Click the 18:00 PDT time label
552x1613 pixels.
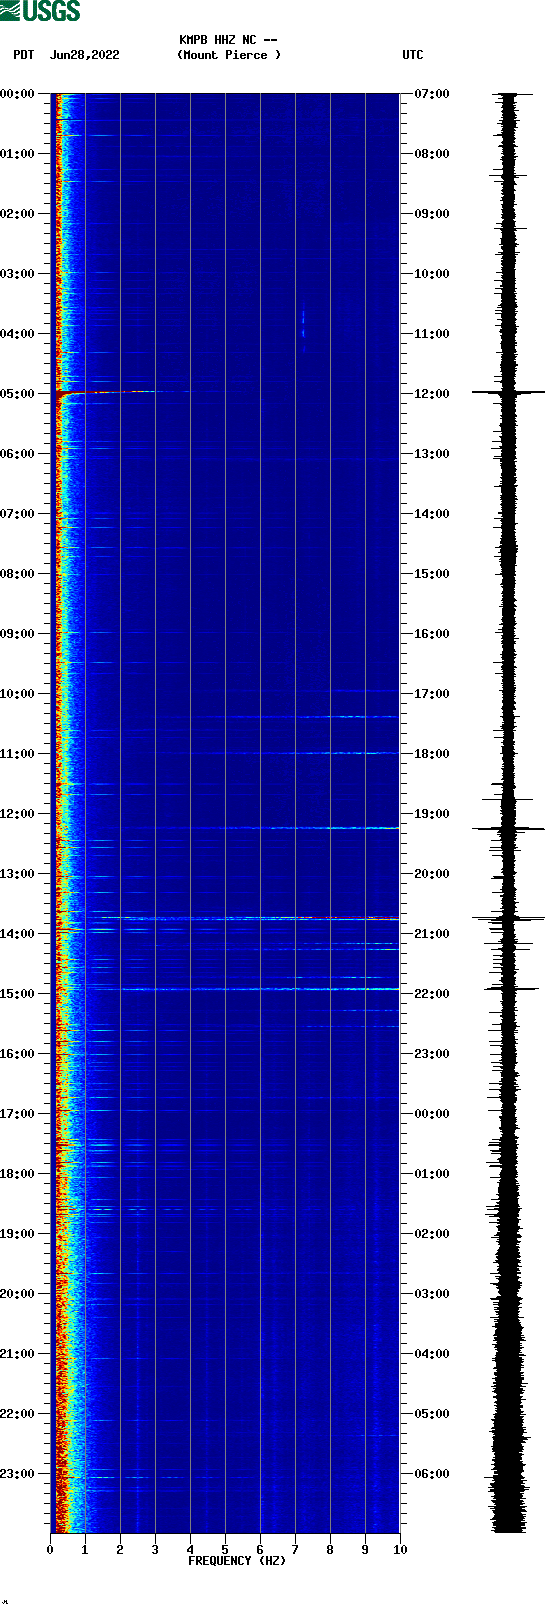tap(17, 1174)
